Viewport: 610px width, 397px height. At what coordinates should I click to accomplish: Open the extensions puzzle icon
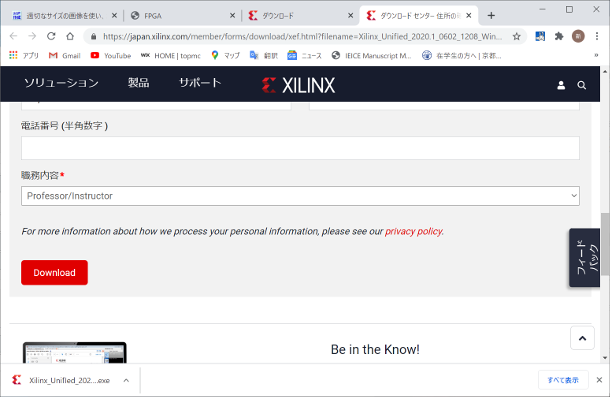pos(559,37)
